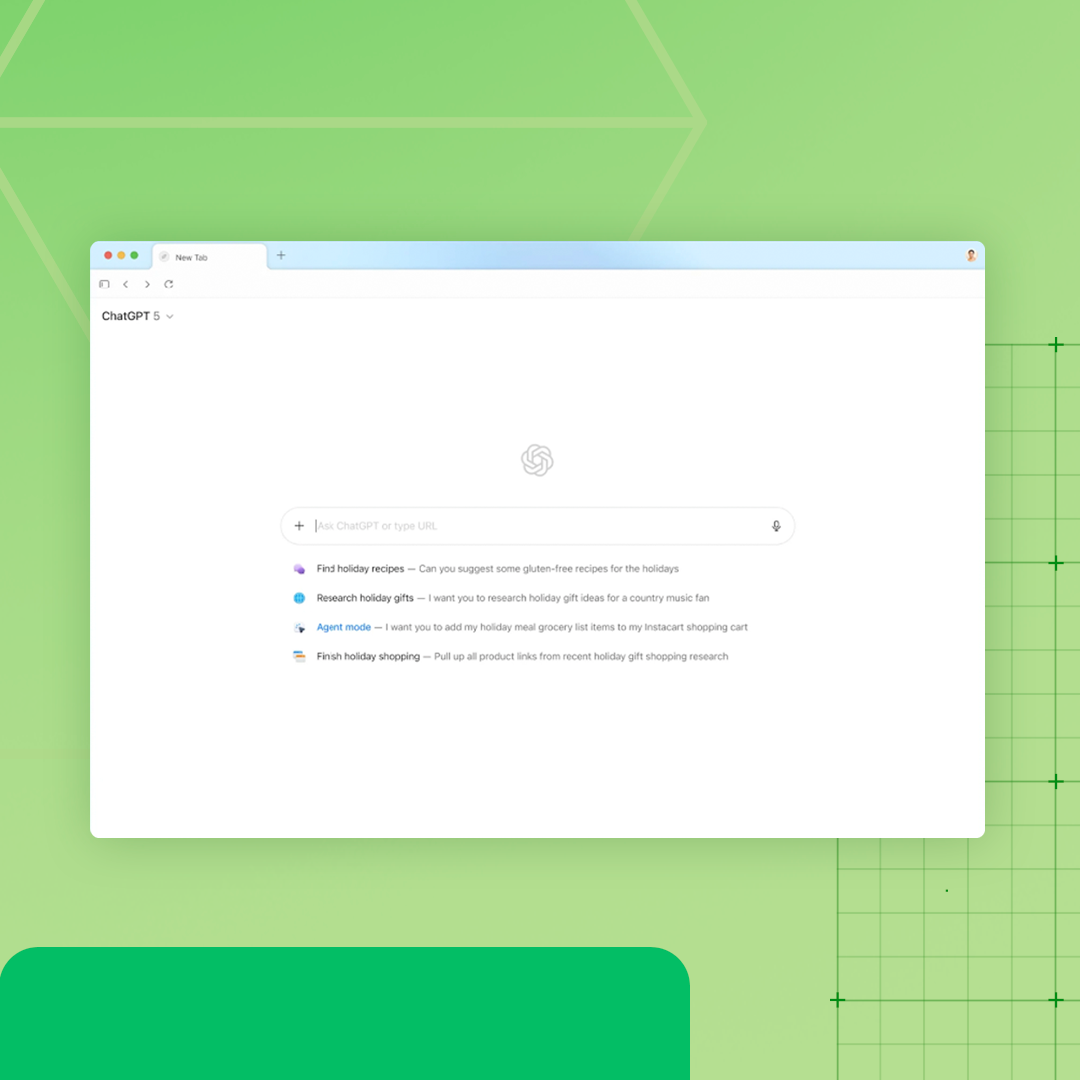1080x1080 pixels.
Task: Open the Find holiday recipes suggestion
Action: (360, 568)
